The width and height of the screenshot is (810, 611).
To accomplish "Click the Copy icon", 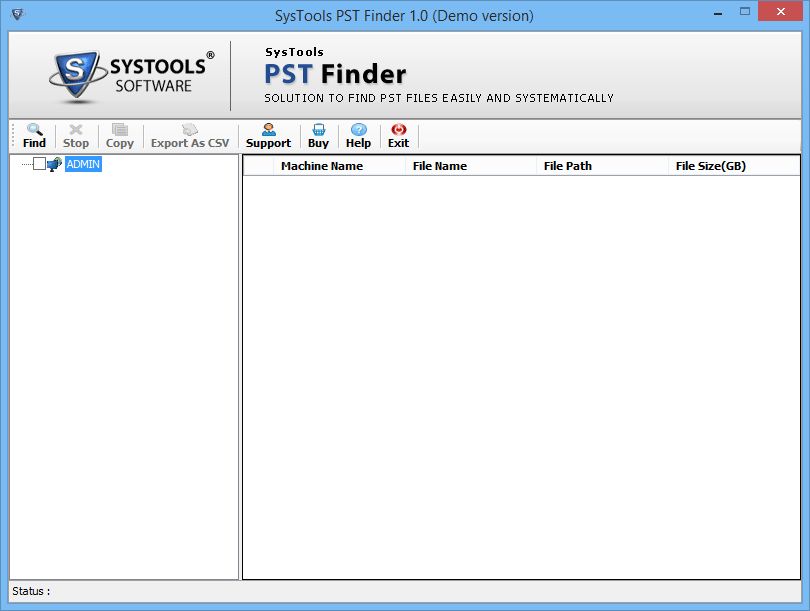I will click(x=119, y=134).
